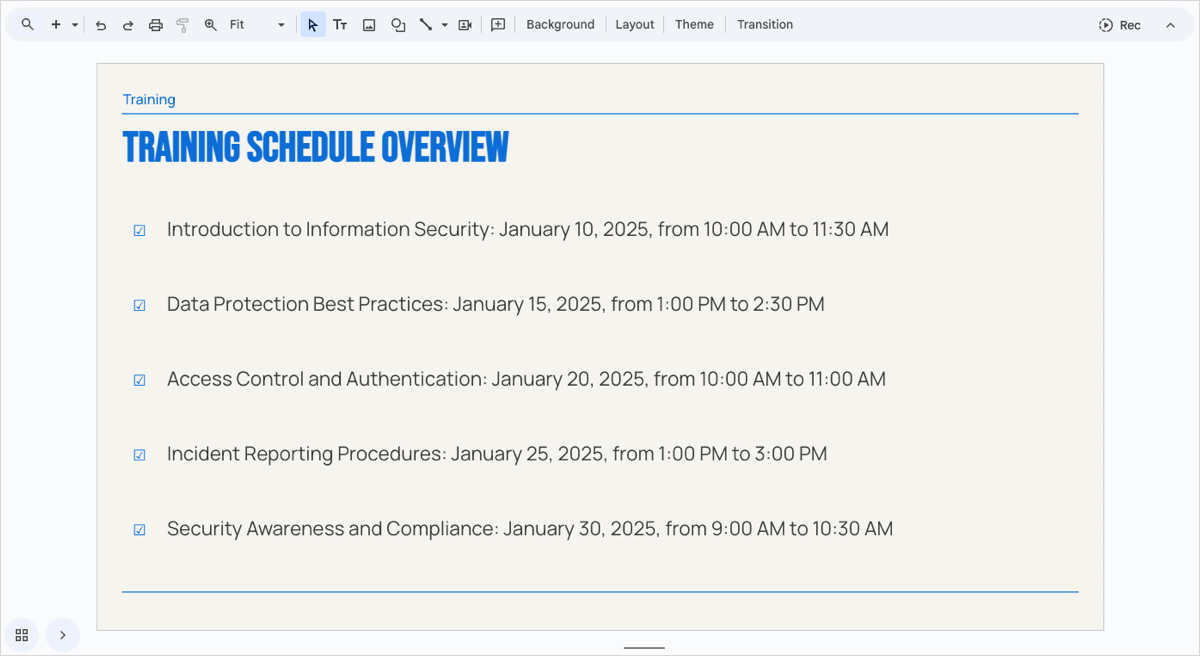Viewport: 1200px width, 656px height.
Task: Click the zoom magnifier tool
Action: (x=210, y=25)
